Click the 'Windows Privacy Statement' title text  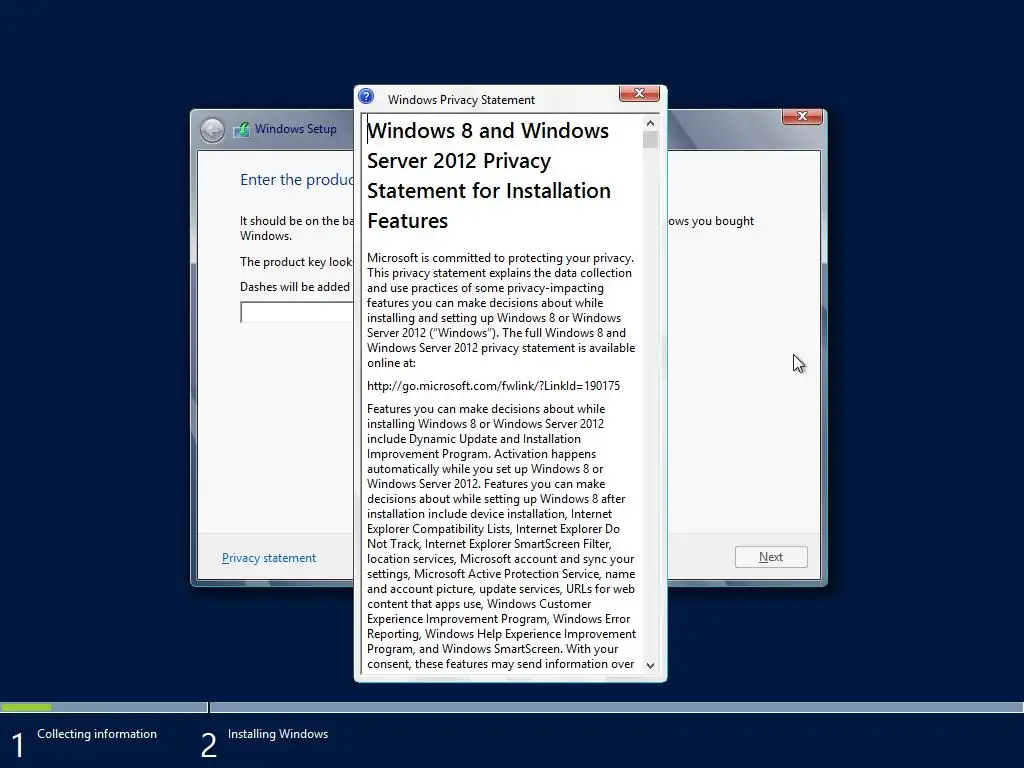point(461,100)
